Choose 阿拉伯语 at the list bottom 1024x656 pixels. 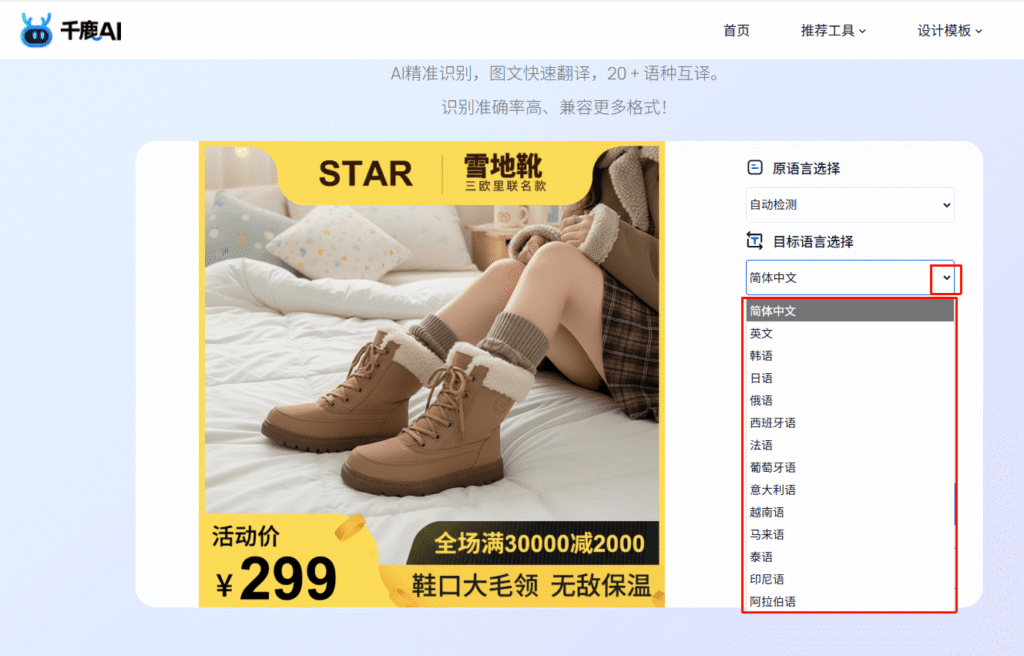[773, 601]
